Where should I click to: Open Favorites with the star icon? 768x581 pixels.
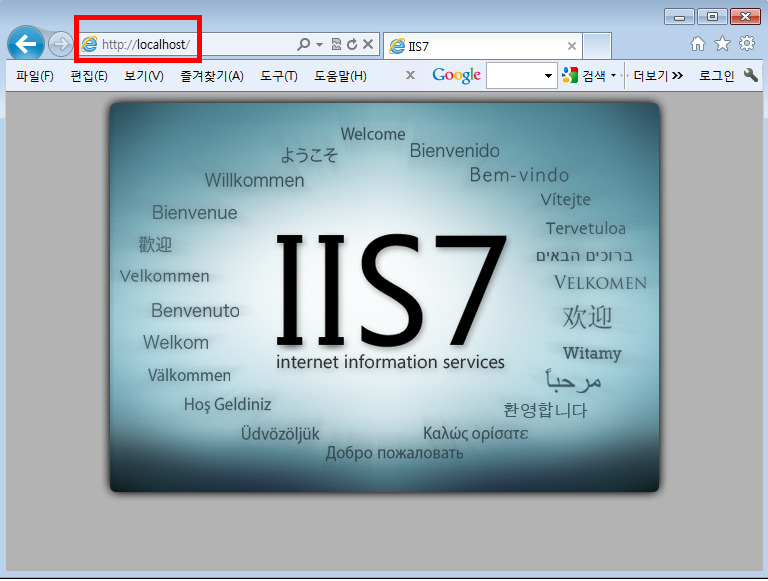click(722, 44)
